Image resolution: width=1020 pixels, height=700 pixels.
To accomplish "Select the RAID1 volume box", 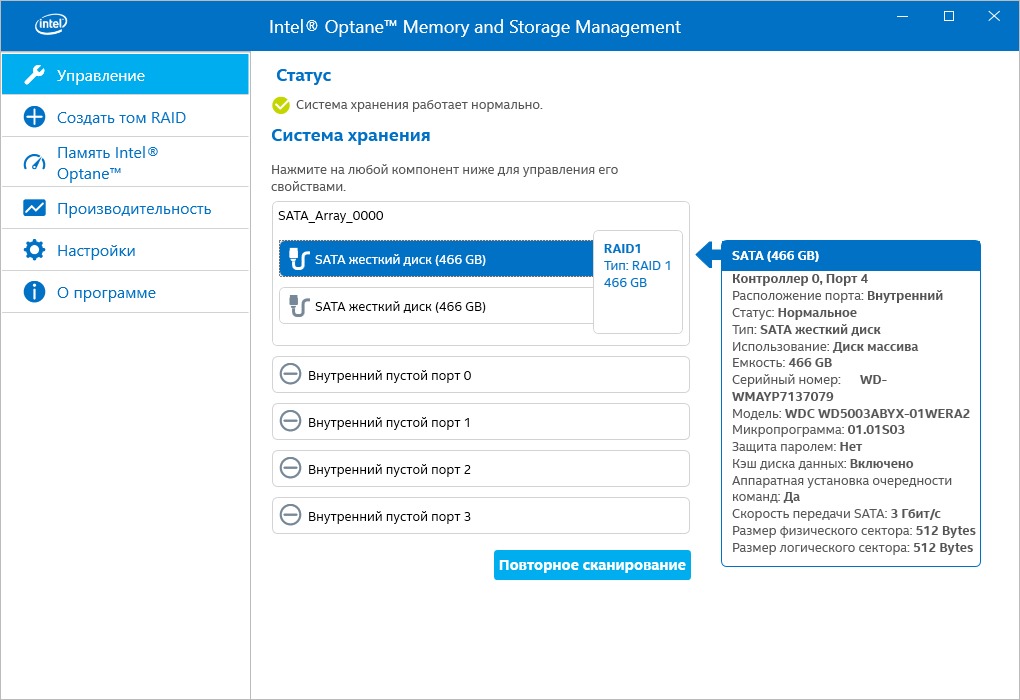I will pos(638,282).
